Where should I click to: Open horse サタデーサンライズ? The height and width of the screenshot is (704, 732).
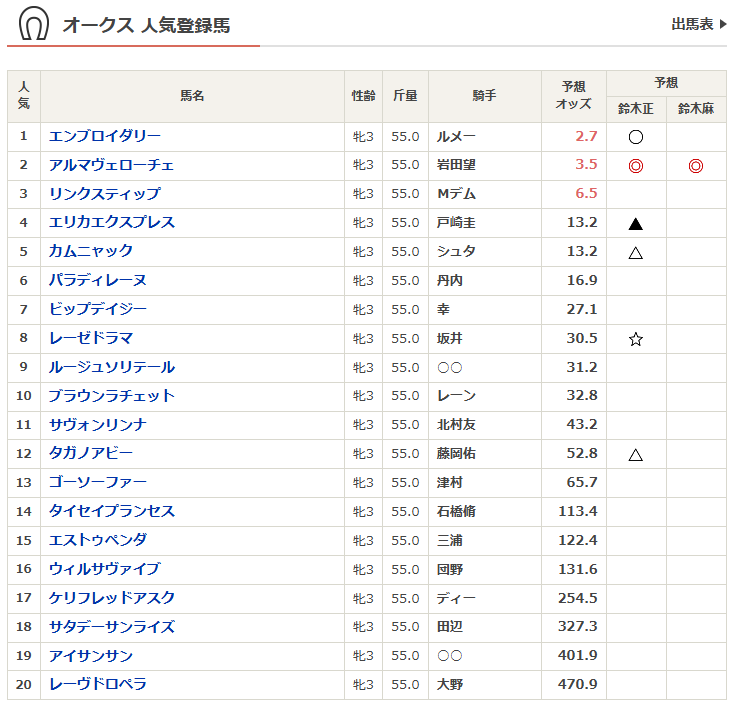[112, 627]
